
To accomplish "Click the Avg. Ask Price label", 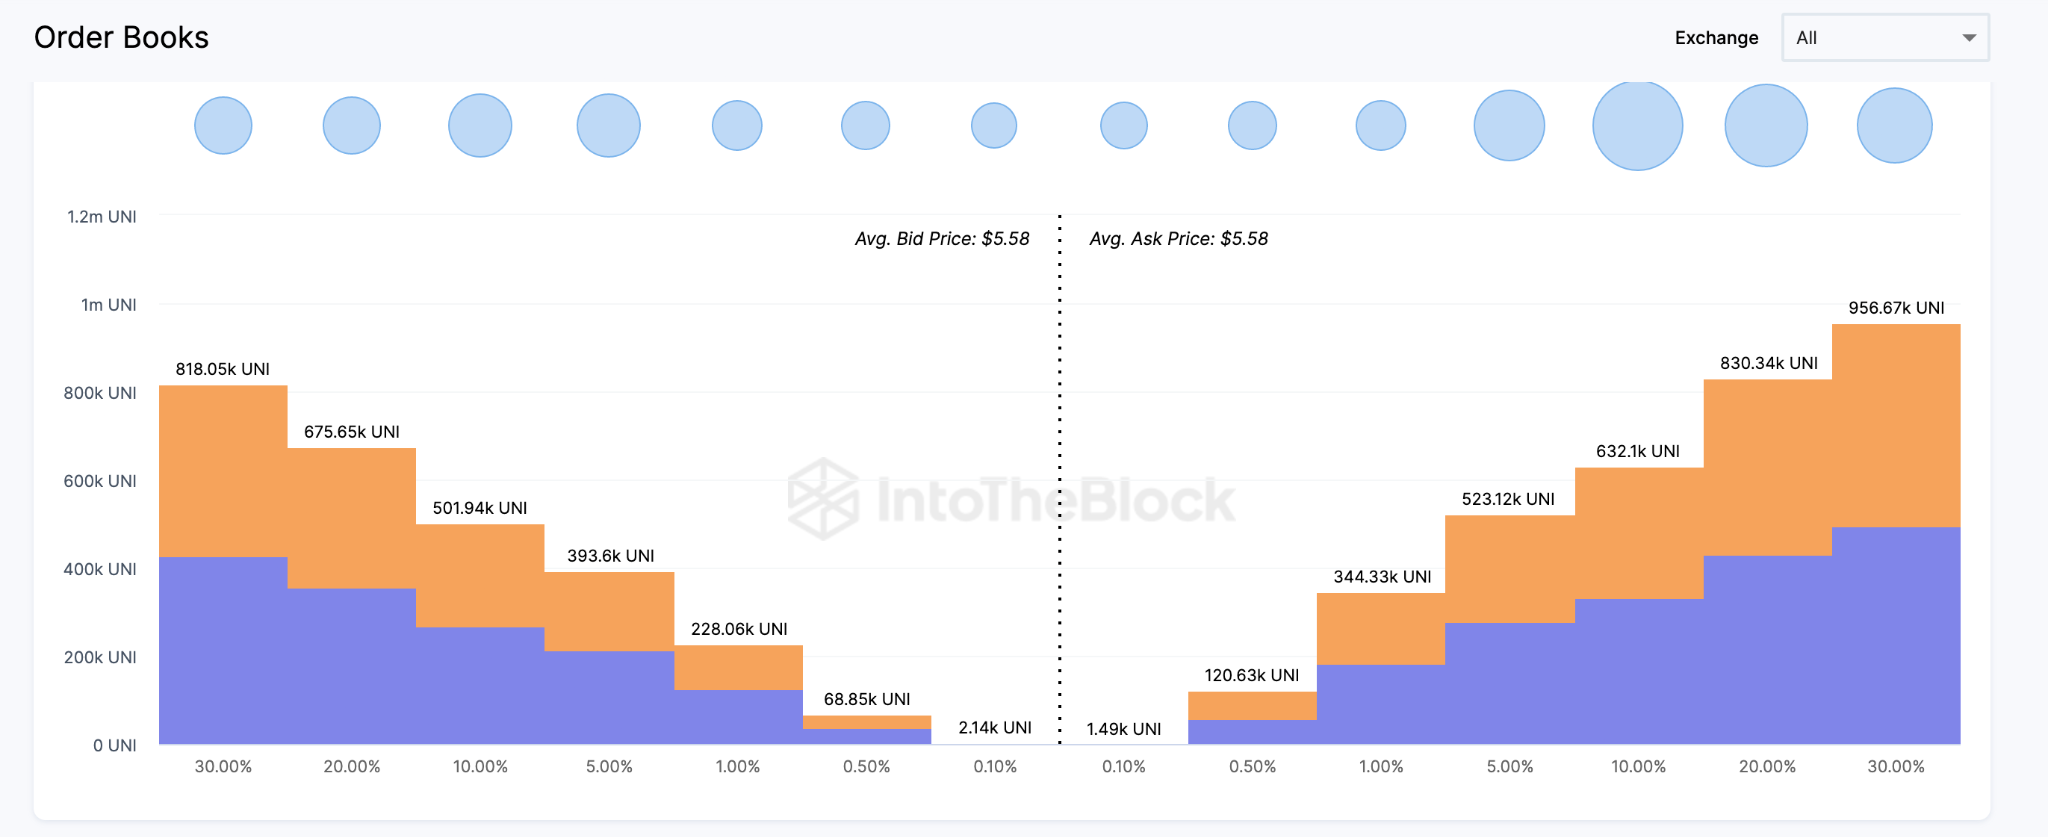I will (1178, 239).
